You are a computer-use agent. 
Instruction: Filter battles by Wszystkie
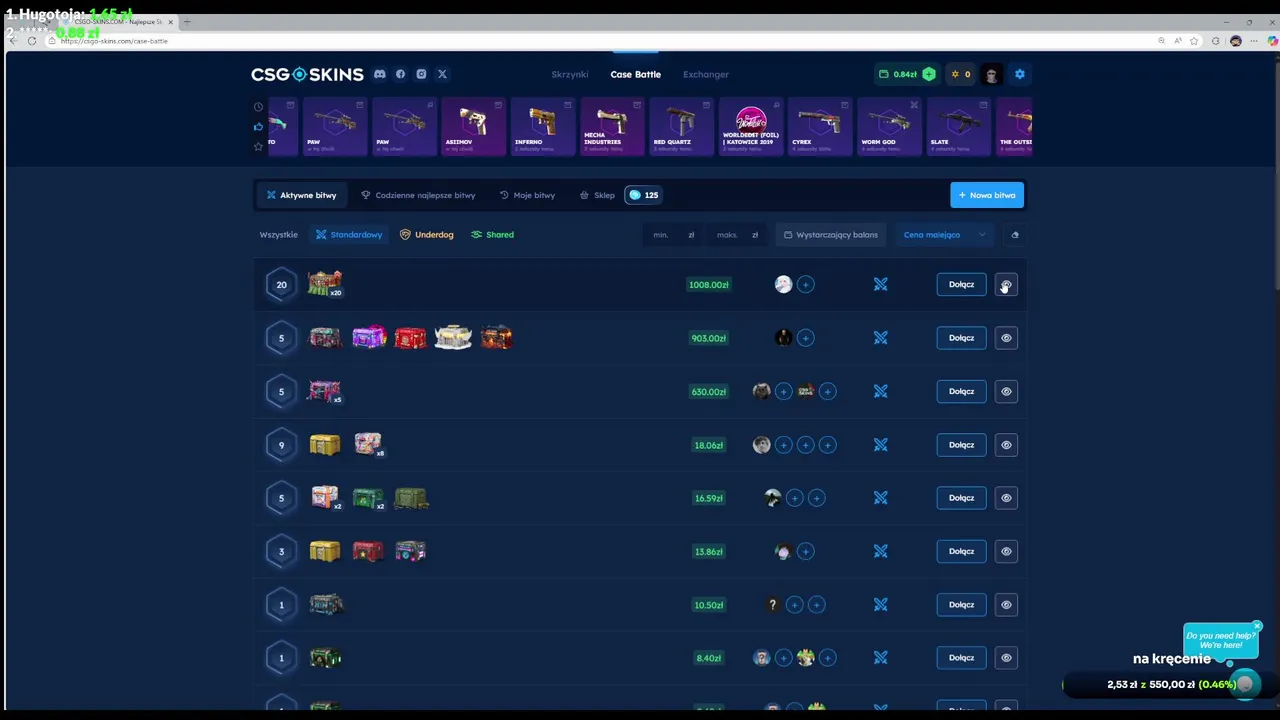(x=279, y=235)
